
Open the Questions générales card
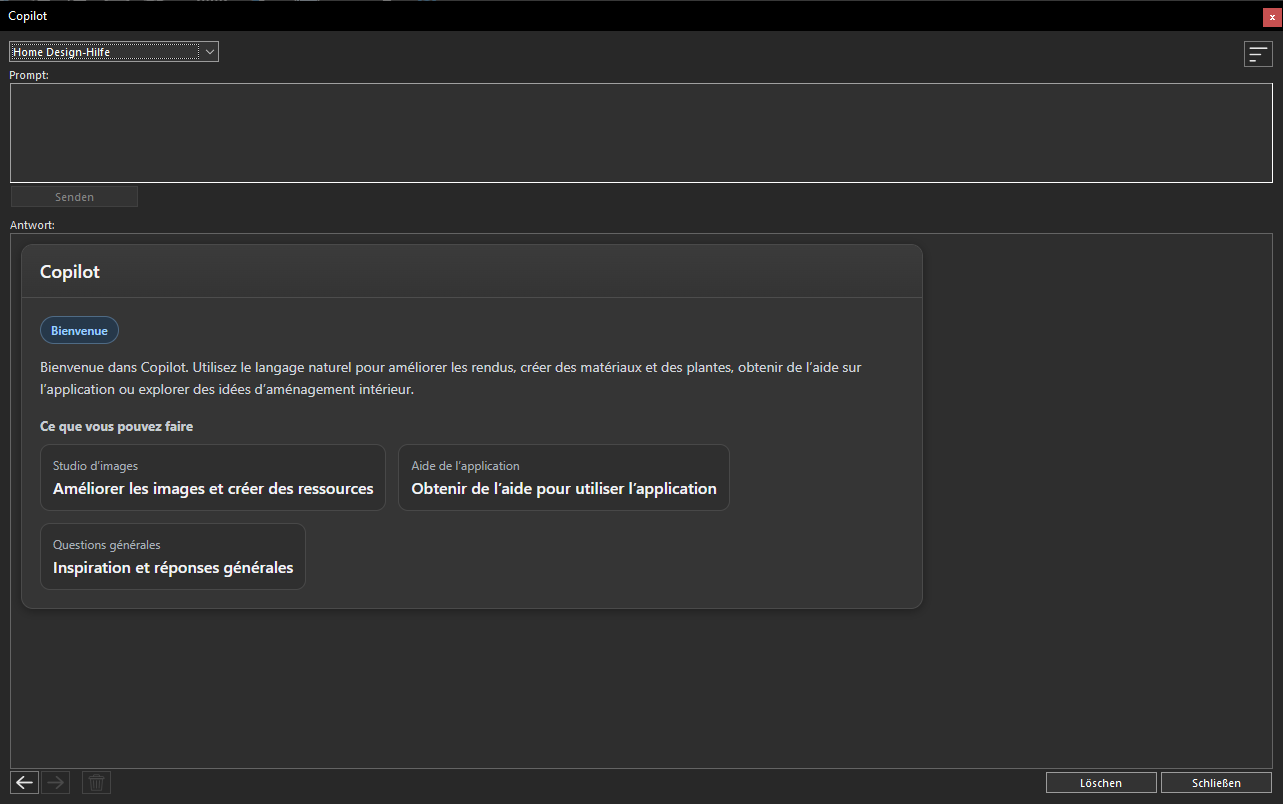click(x=173, y=557)
